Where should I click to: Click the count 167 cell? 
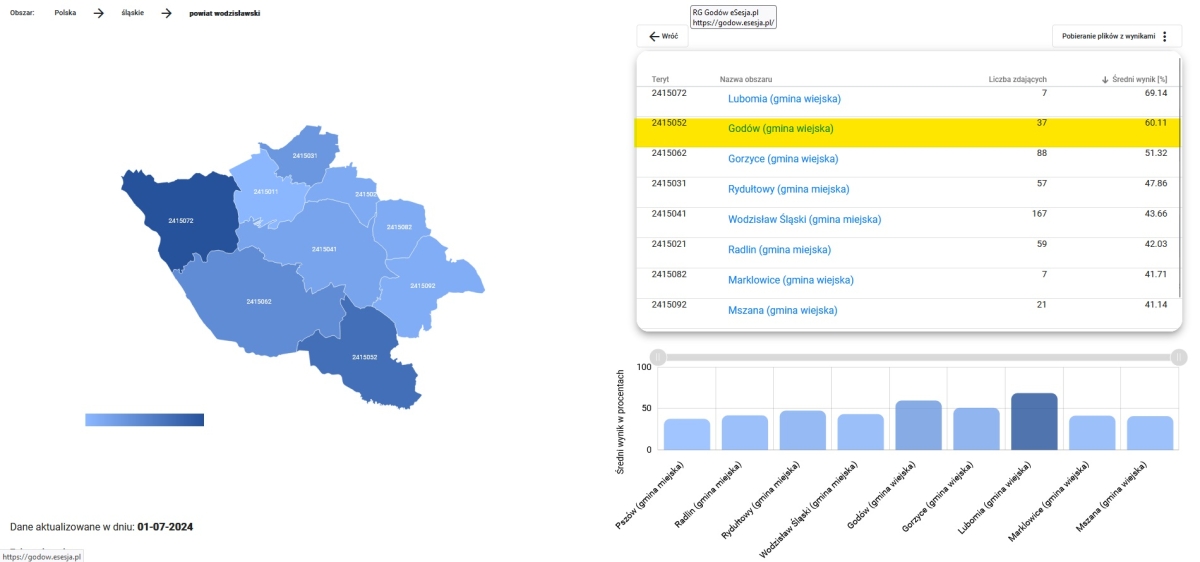pos(1039,213)
